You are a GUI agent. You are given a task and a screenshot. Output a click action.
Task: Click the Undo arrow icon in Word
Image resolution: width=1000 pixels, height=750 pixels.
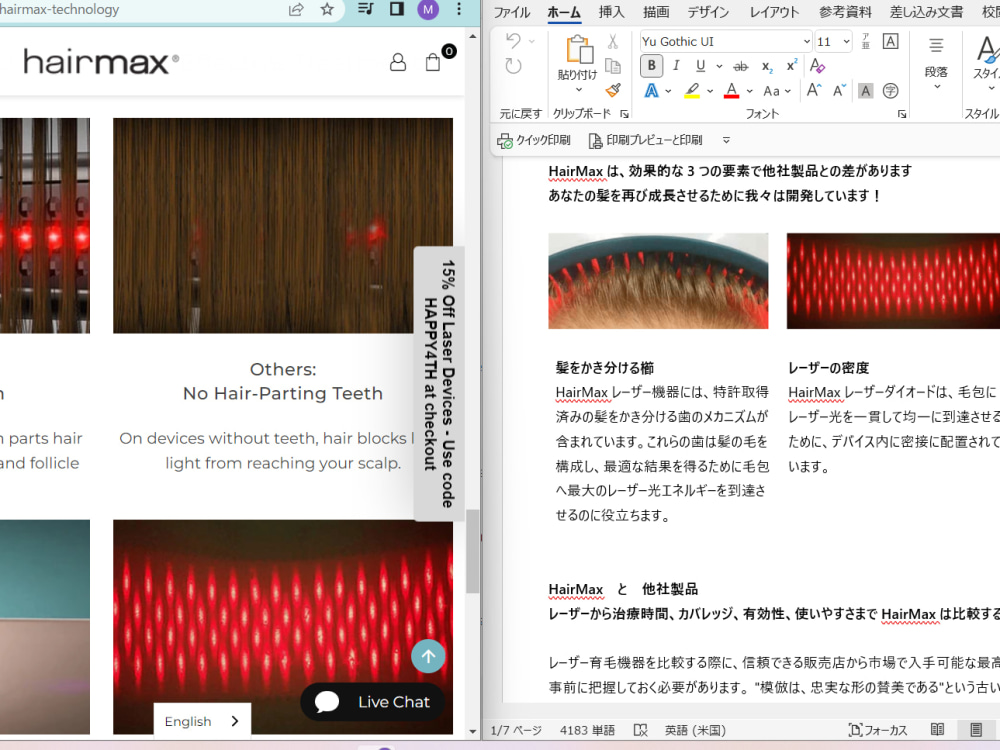(x=513, y=41)
